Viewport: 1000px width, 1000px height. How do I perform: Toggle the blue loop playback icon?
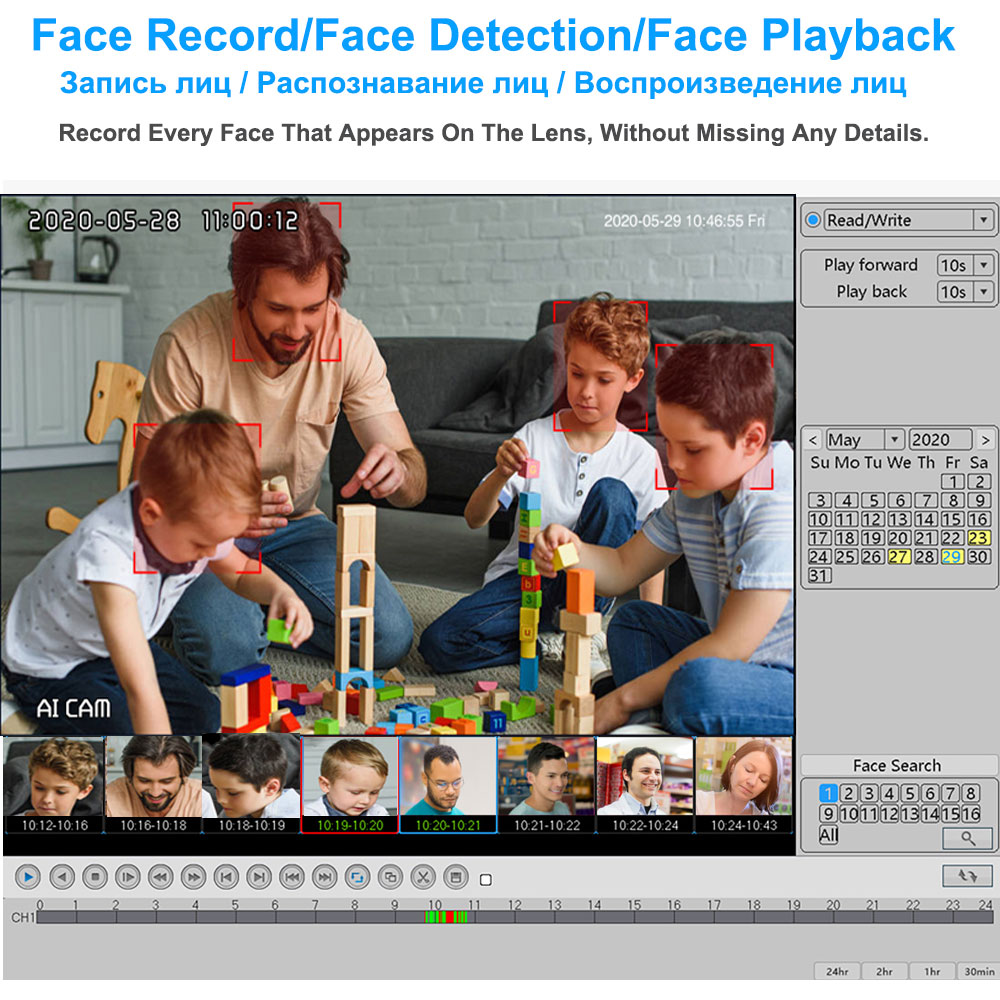pyautogui.click(x=357, y=878)
